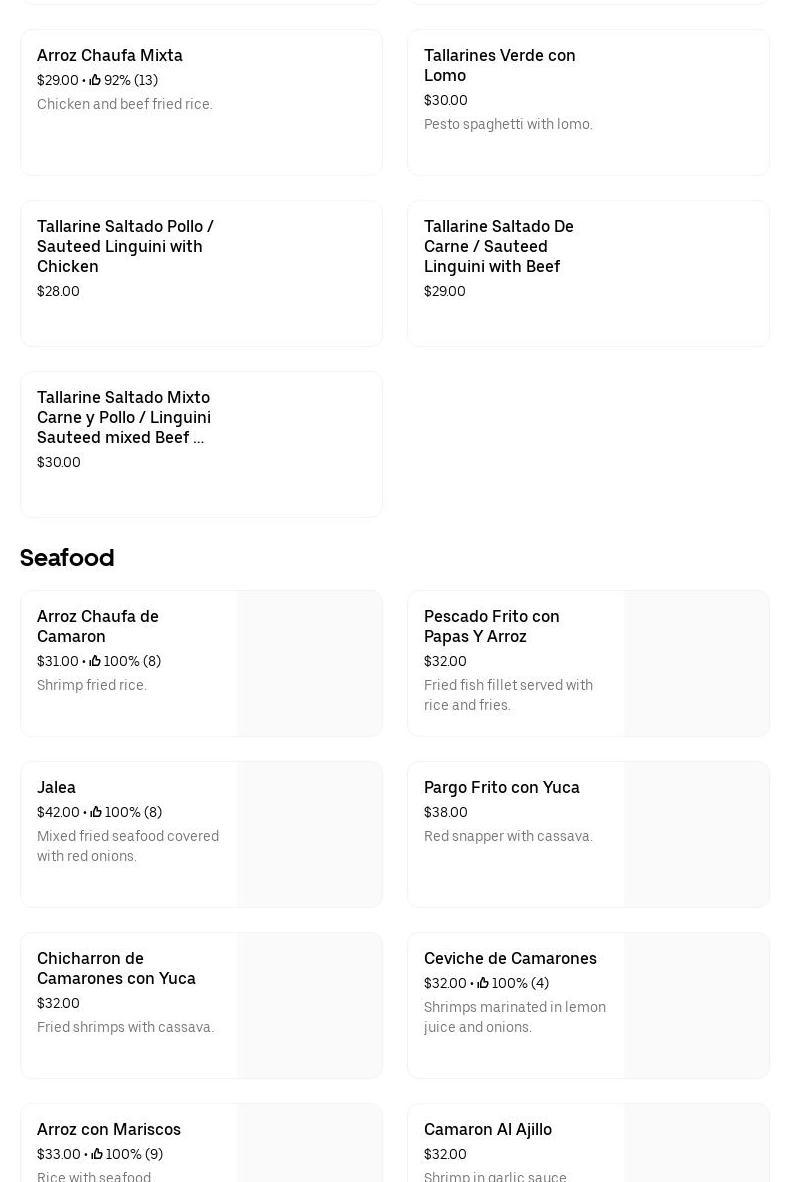
Task: Click thumbs-up icon on Arroz Chaufa de Camaron
Action: pyautogui.click(x=95, y=661)
